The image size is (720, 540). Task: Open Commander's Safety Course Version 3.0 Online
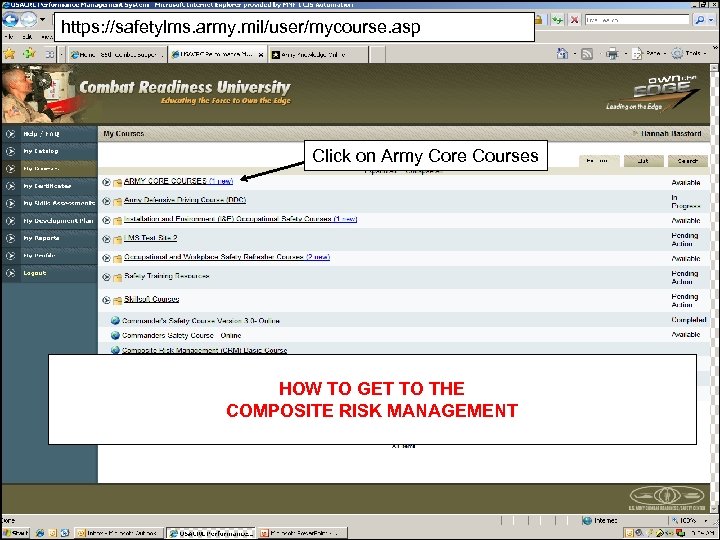click(x=201, y=321)
